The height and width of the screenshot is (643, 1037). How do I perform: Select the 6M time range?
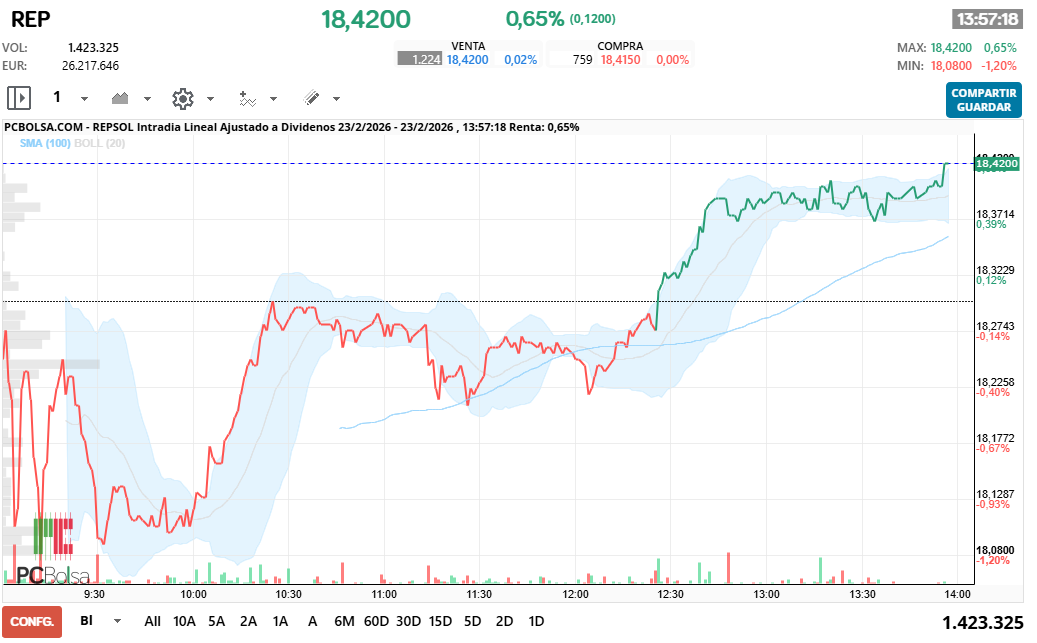click(344, 621)
